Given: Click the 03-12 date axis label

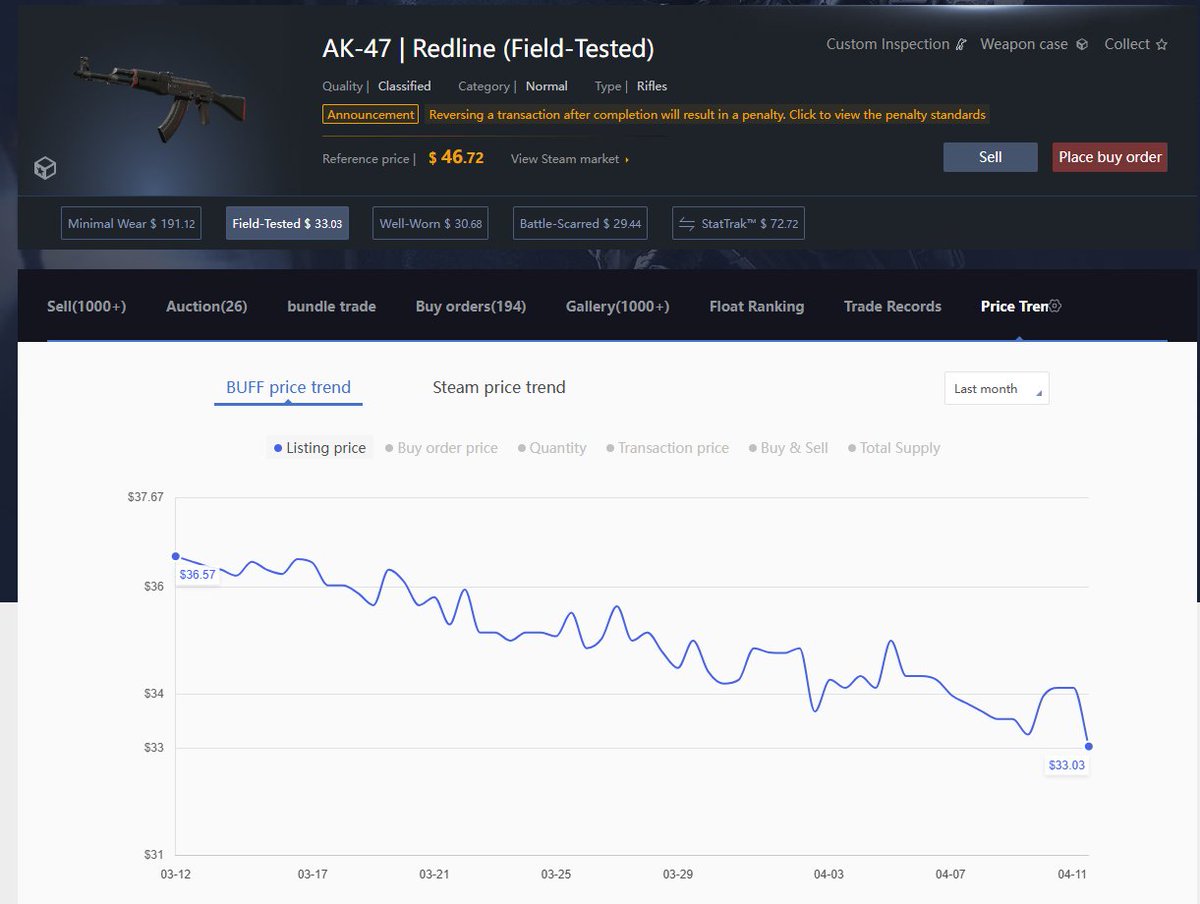Looking at the screenshot, I should pos(175,874).
